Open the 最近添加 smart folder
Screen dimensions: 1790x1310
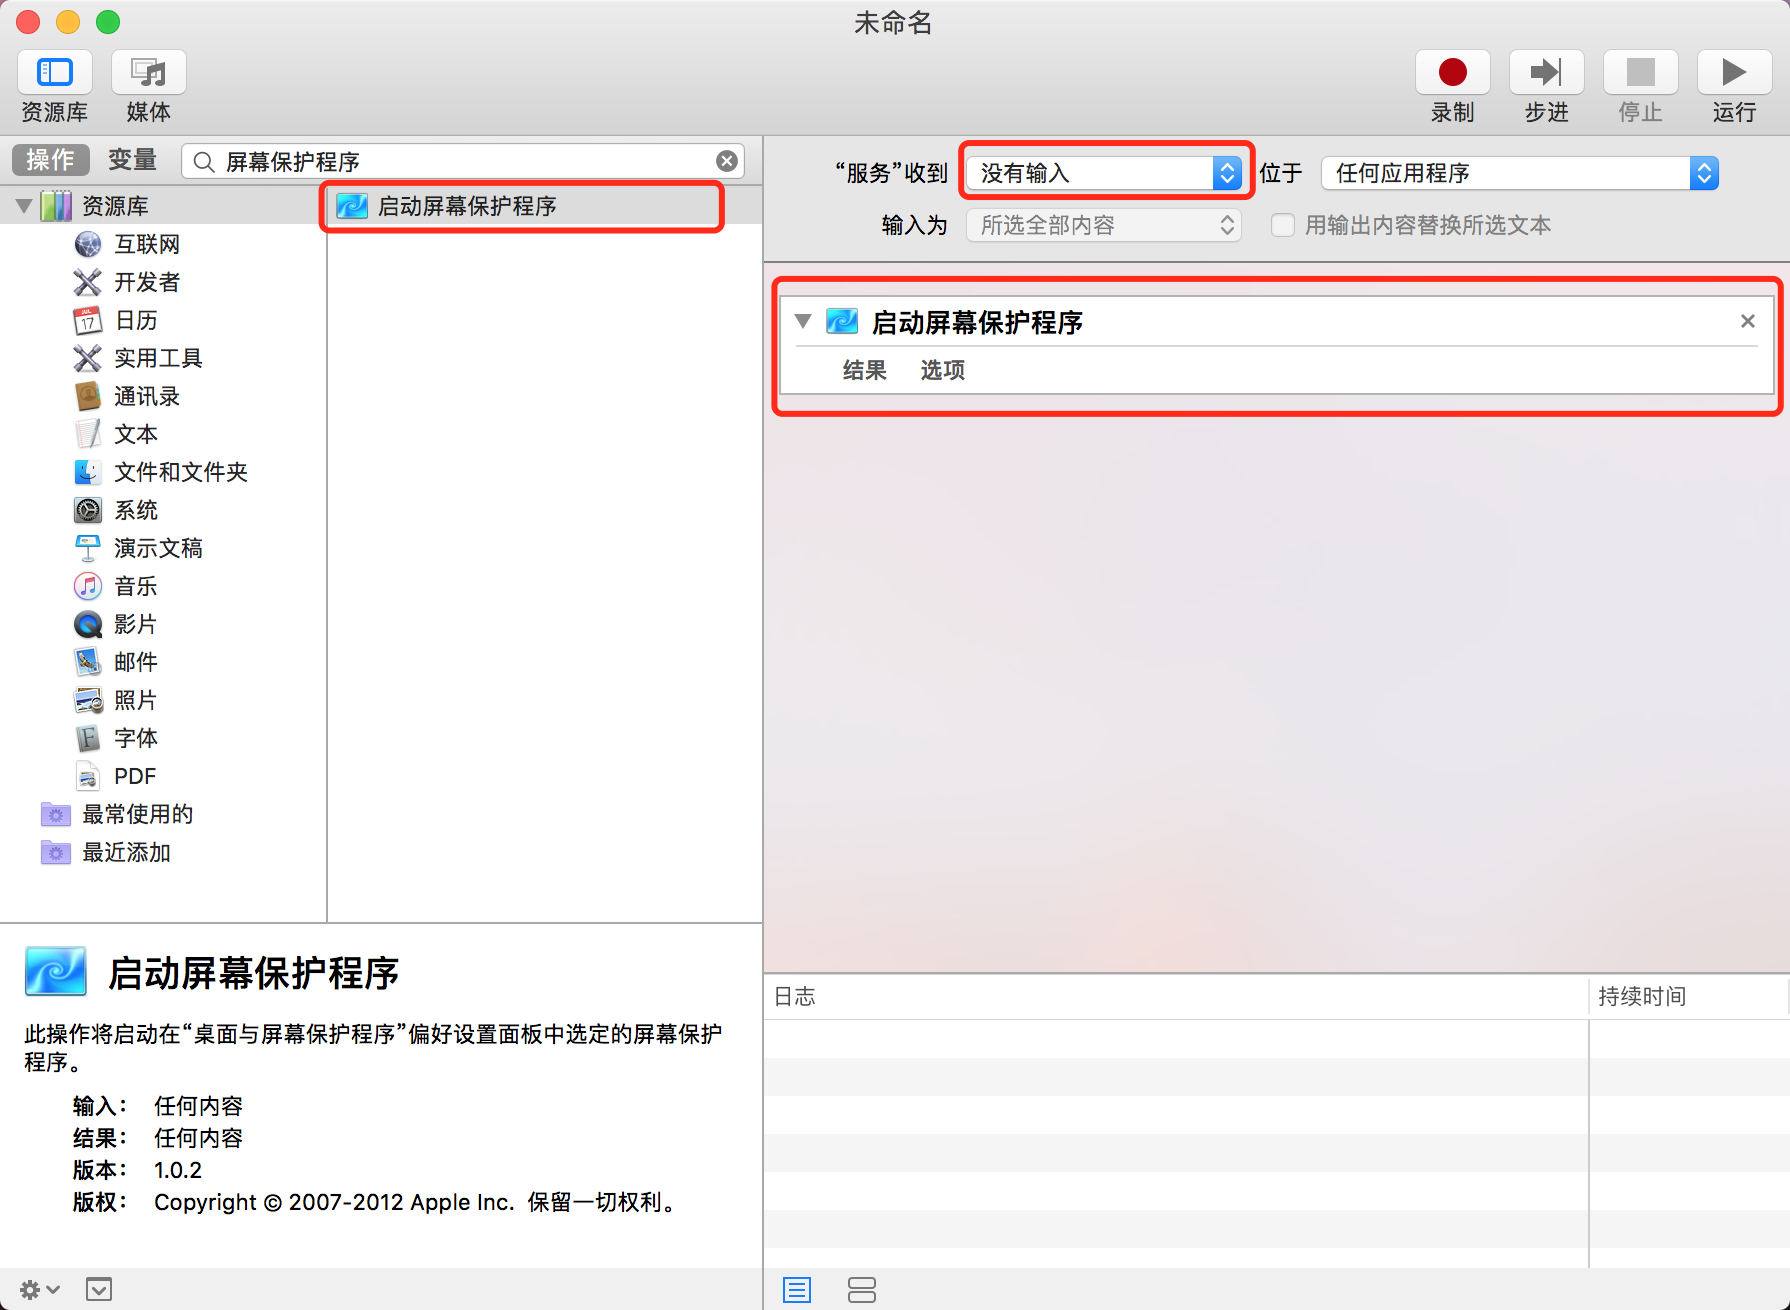point(126,852)
